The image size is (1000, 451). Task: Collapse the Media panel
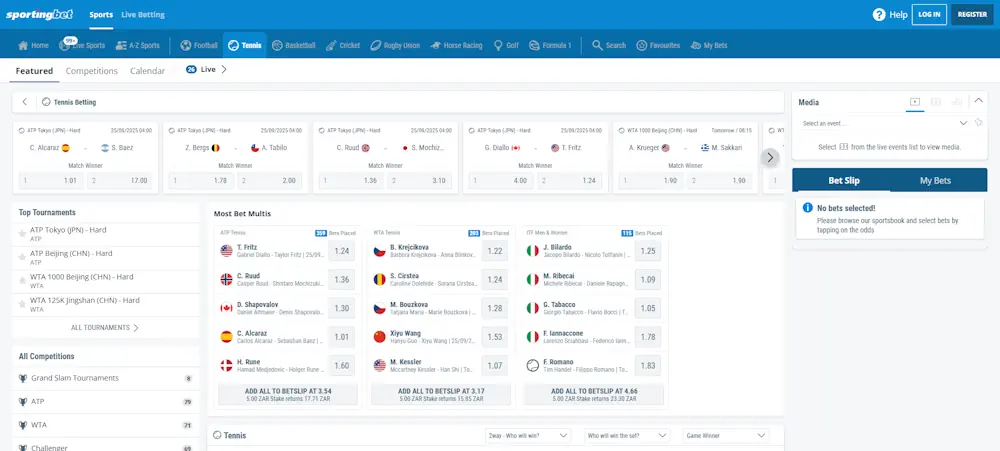click(x=979, y=101)
